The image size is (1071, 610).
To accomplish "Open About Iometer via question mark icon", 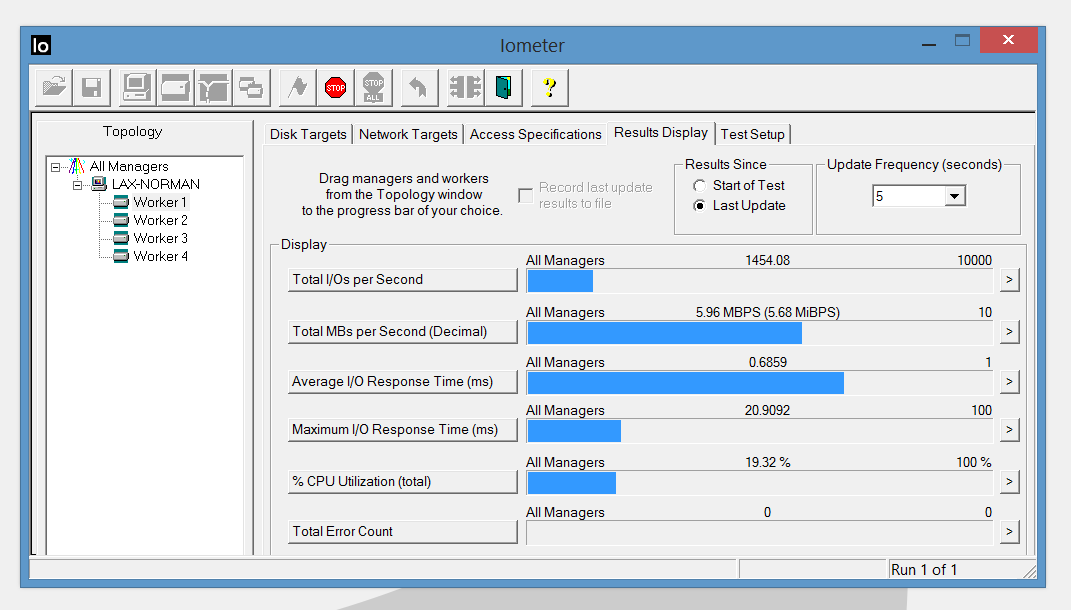I will [x=550, y=87].
